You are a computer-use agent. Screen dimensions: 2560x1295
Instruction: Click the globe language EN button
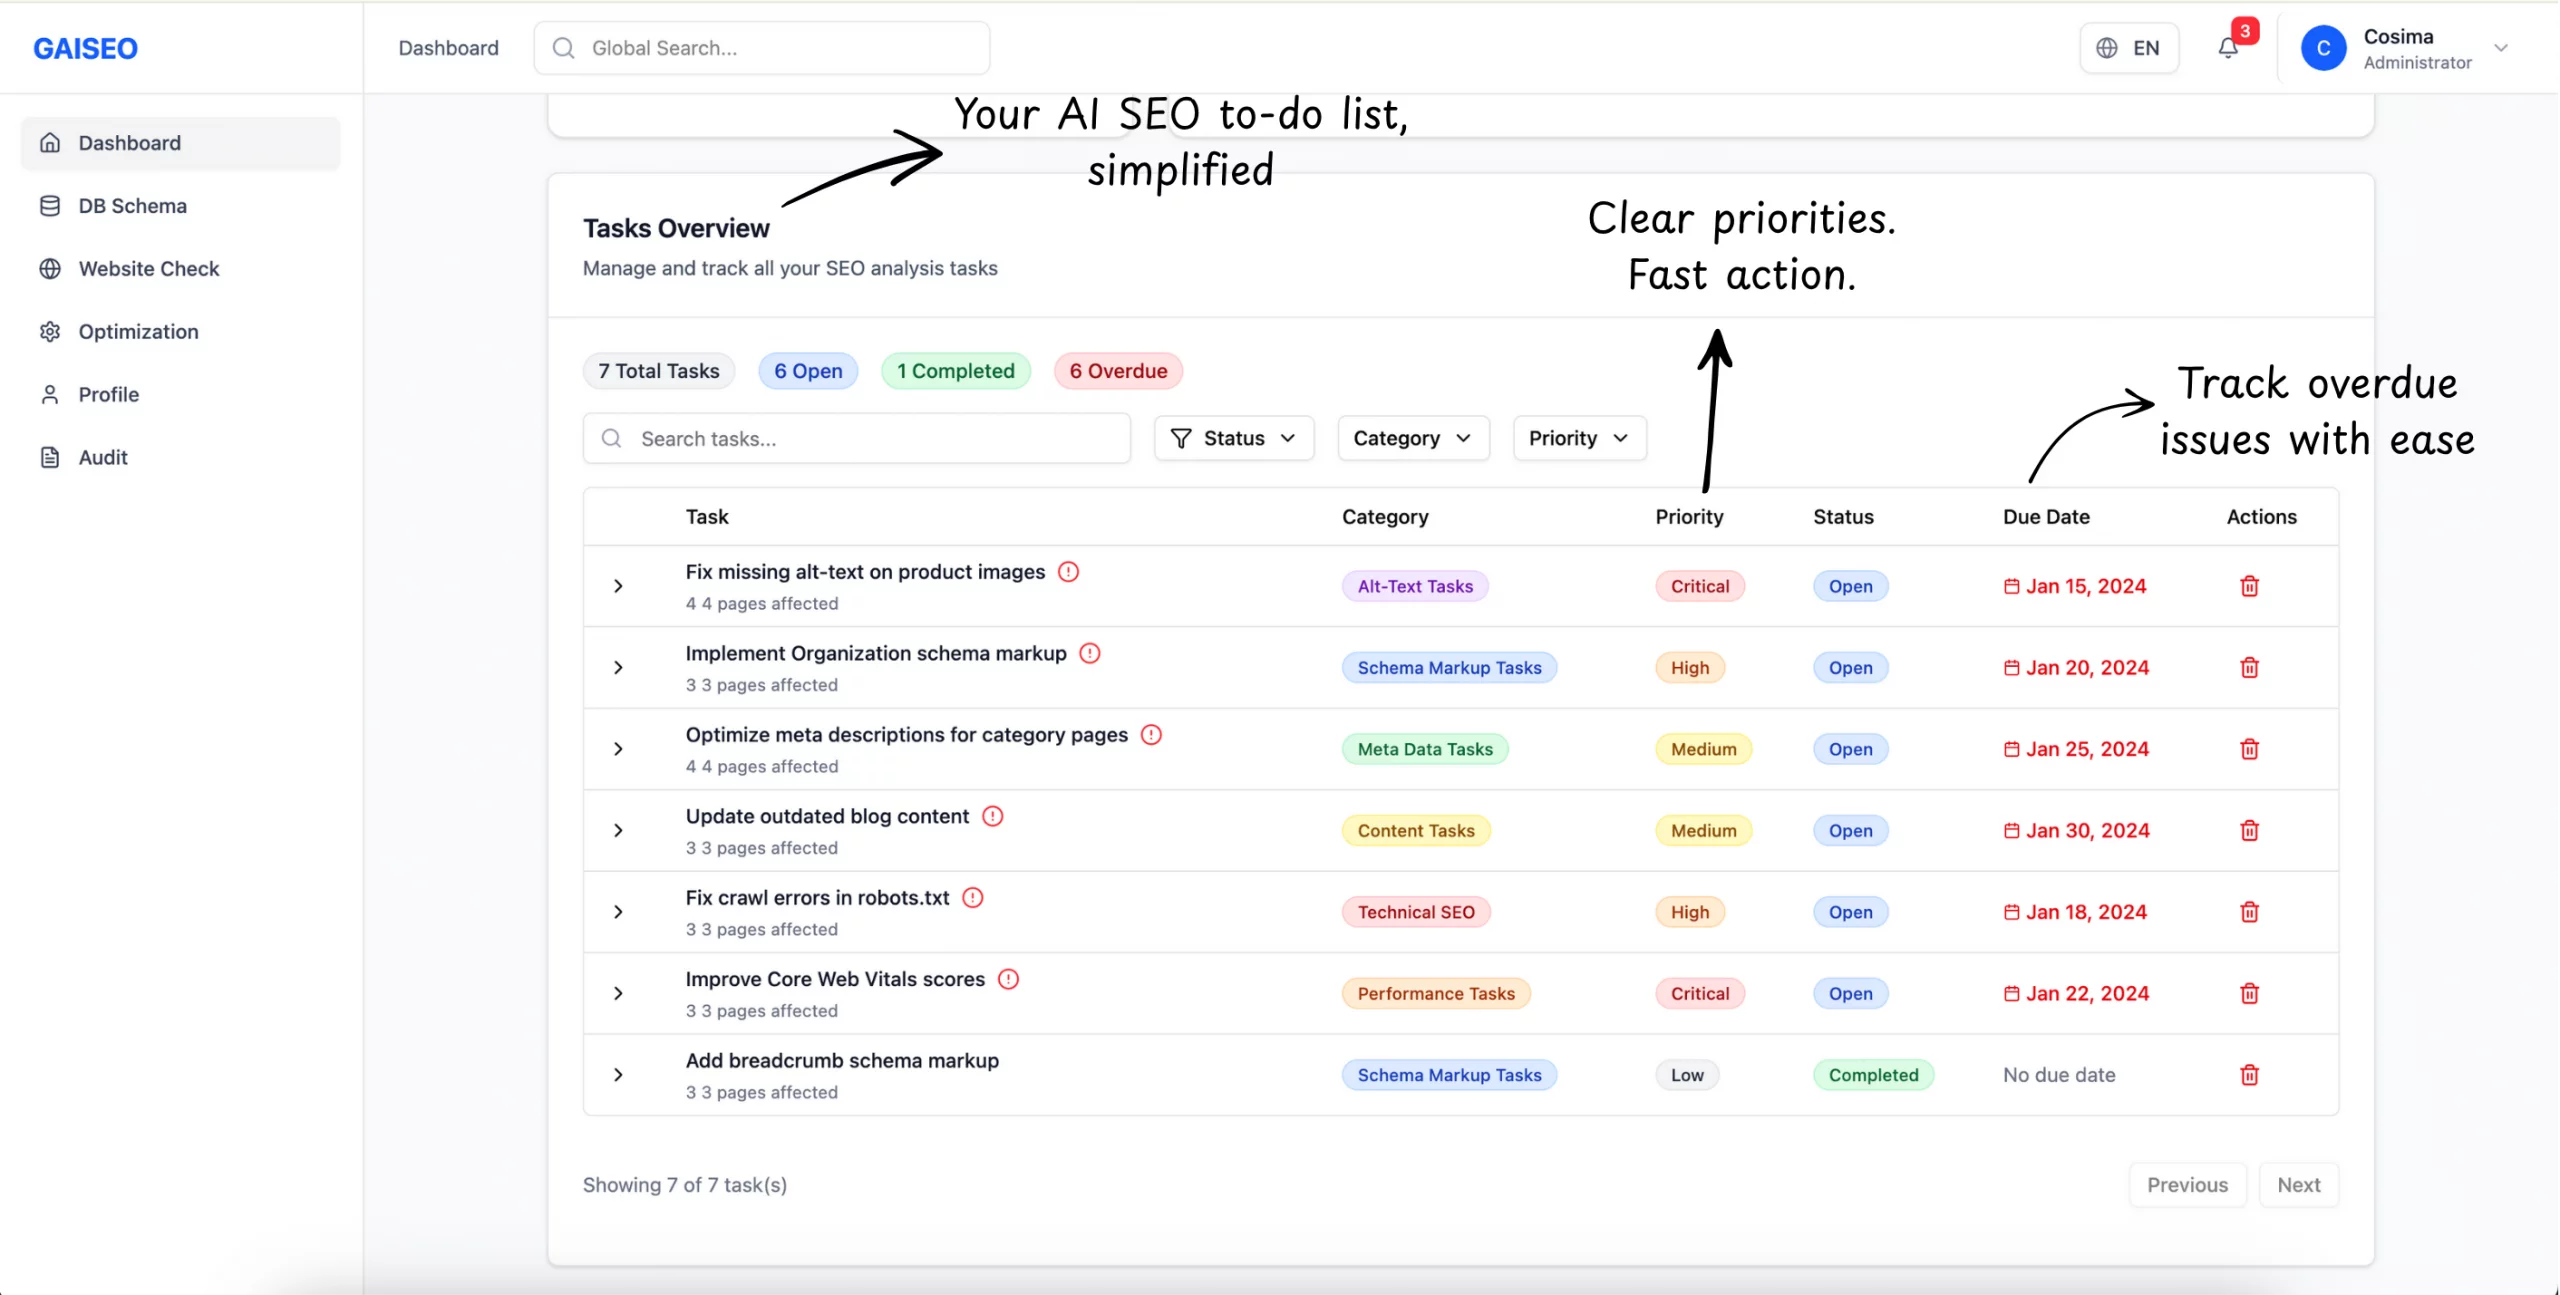tap(2129, 48)
